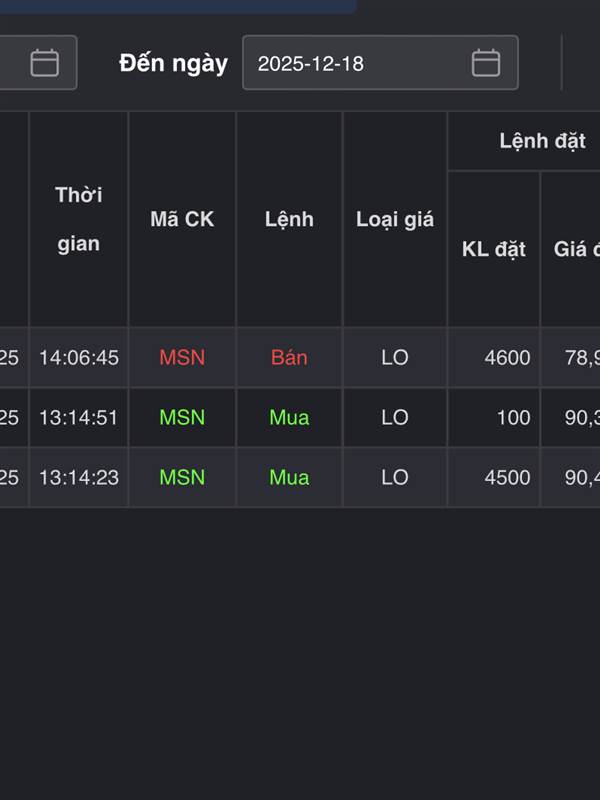Sort by the Thời gian column header
Image resolution: width=600 pixels, height=800 pixels.
pos(79,219)
